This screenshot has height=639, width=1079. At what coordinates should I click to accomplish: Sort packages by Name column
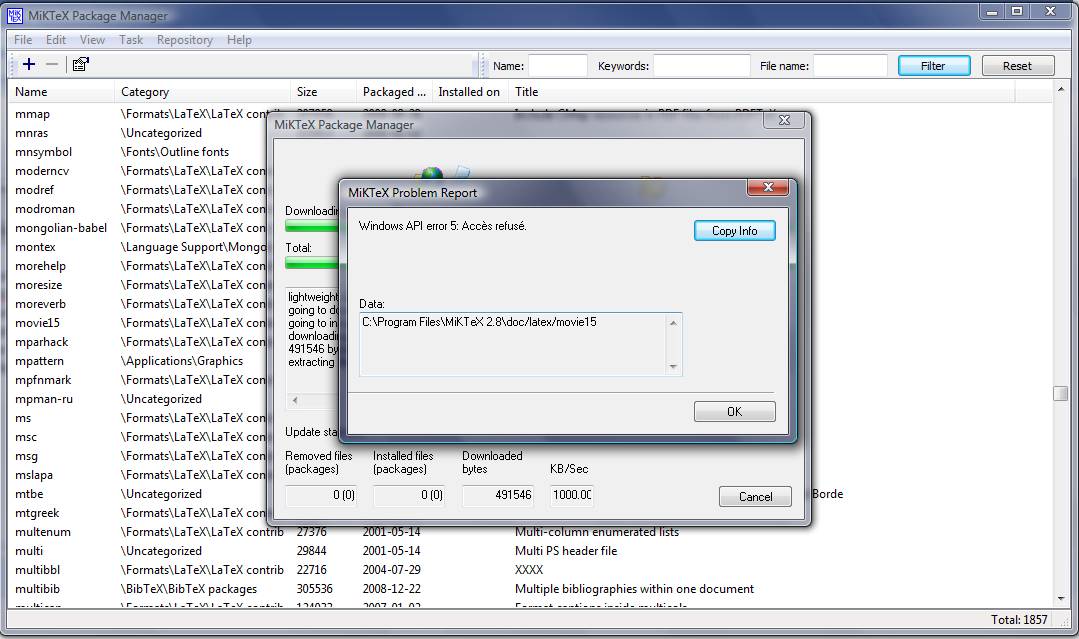point(61,91)
